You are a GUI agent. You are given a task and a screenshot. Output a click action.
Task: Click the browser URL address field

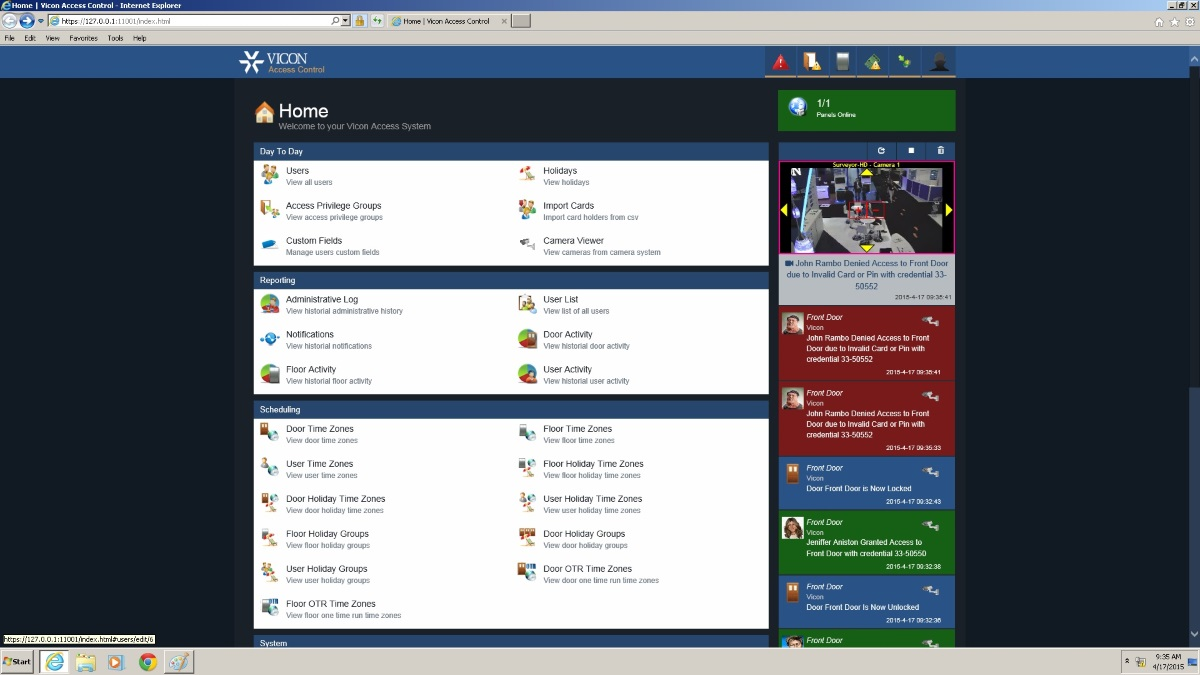(190, 21)
